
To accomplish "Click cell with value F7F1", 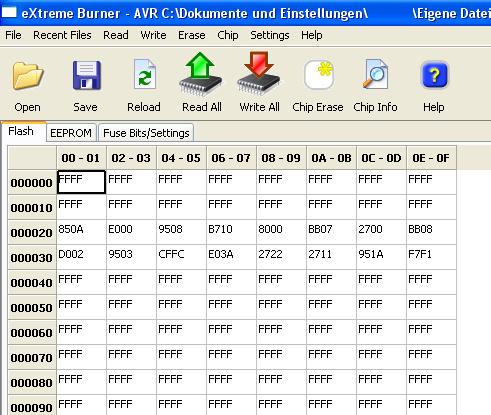I will [431, 257].
